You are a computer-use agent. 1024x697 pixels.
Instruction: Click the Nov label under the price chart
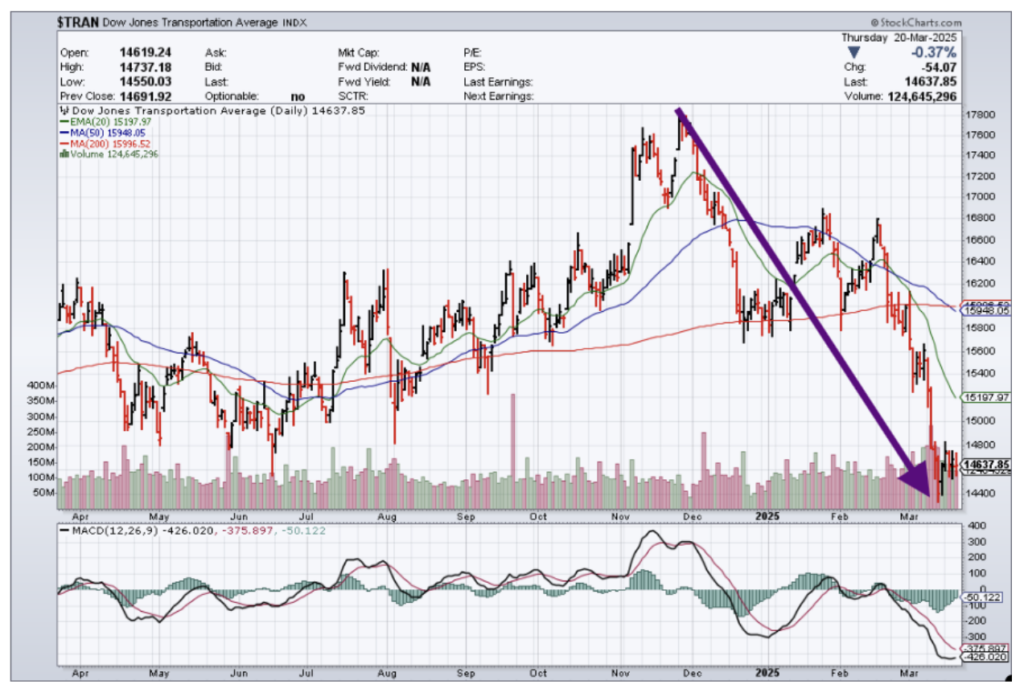[x=620, y=517]
